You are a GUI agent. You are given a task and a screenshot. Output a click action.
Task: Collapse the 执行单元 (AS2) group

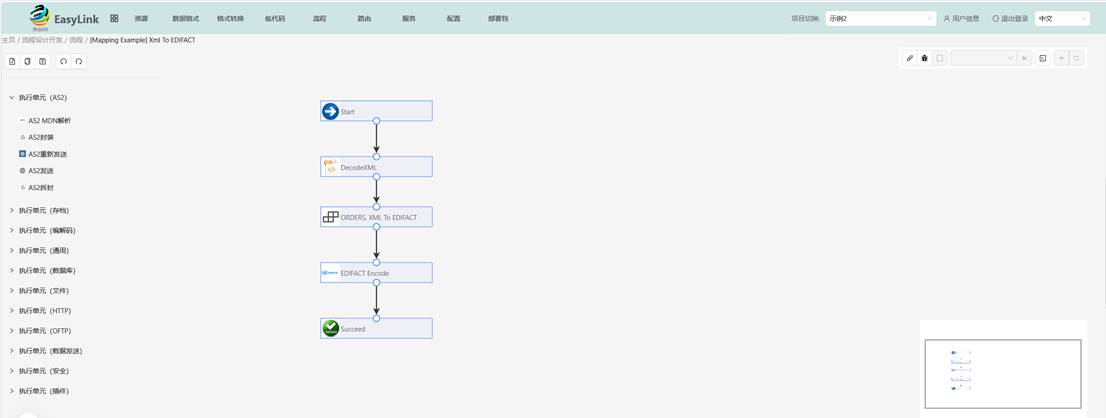[12, 98]
